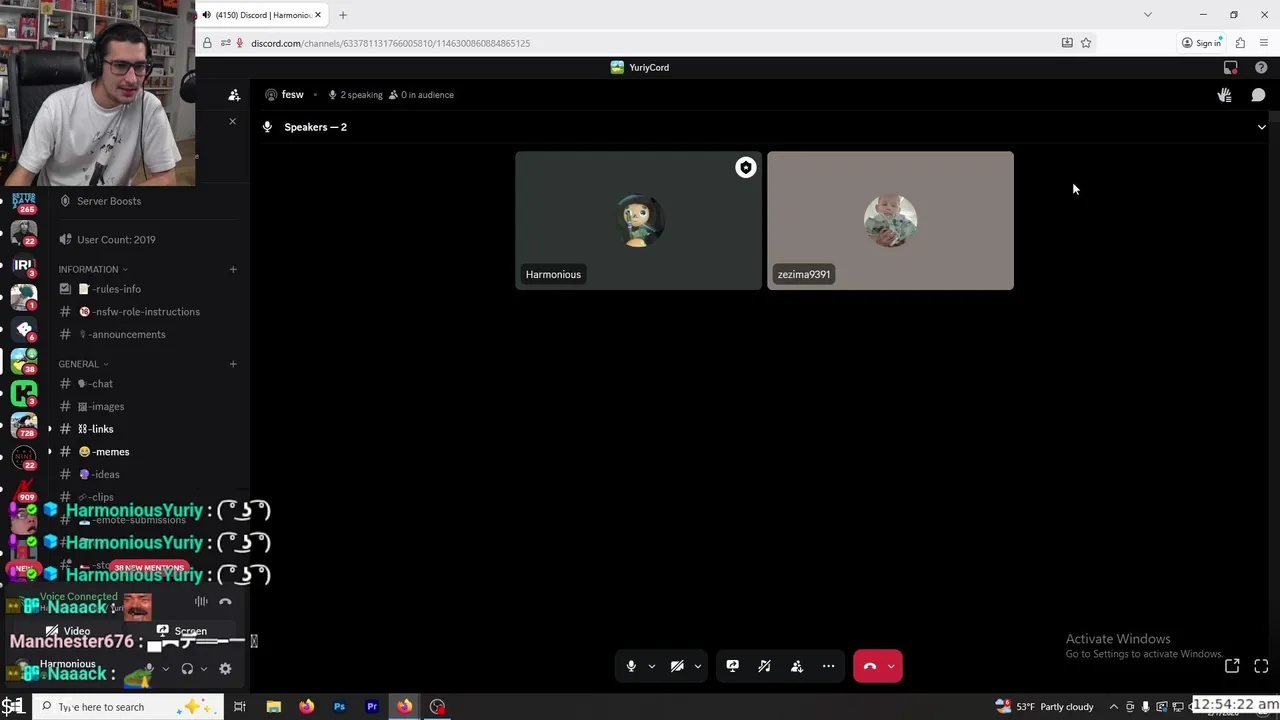
Task: Add channel to INFORMATION category
Action: click(233, 269)
